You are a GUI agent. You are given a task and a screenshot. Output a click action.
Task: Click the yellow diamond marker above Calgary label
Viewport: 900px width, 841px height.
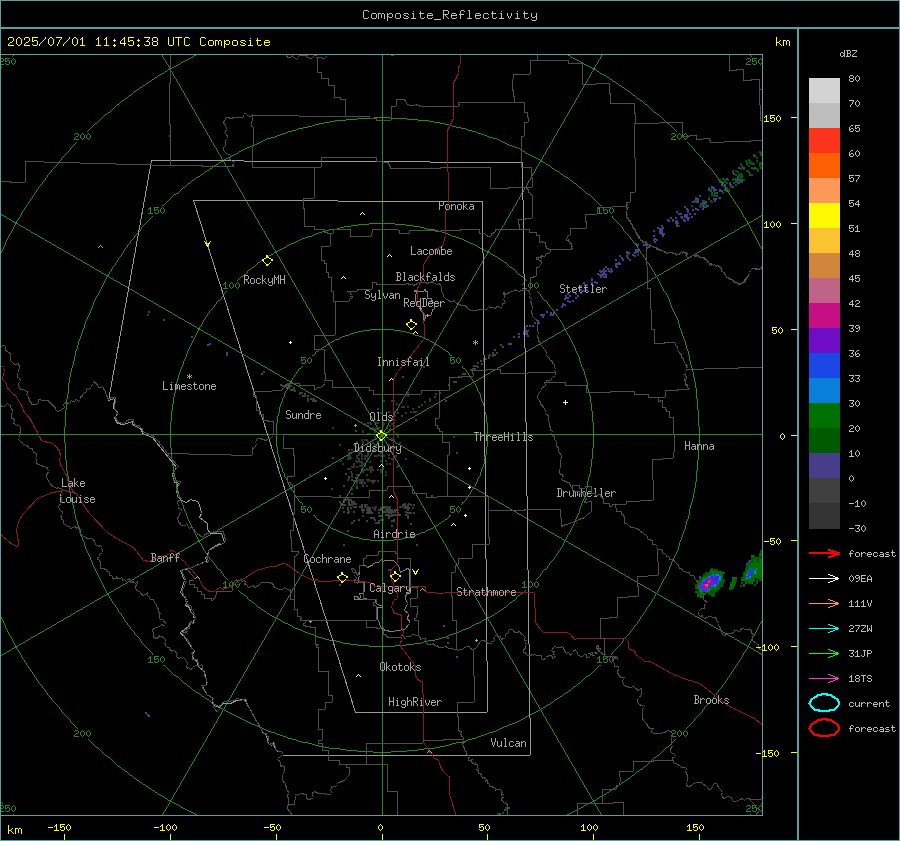(395, 576)
